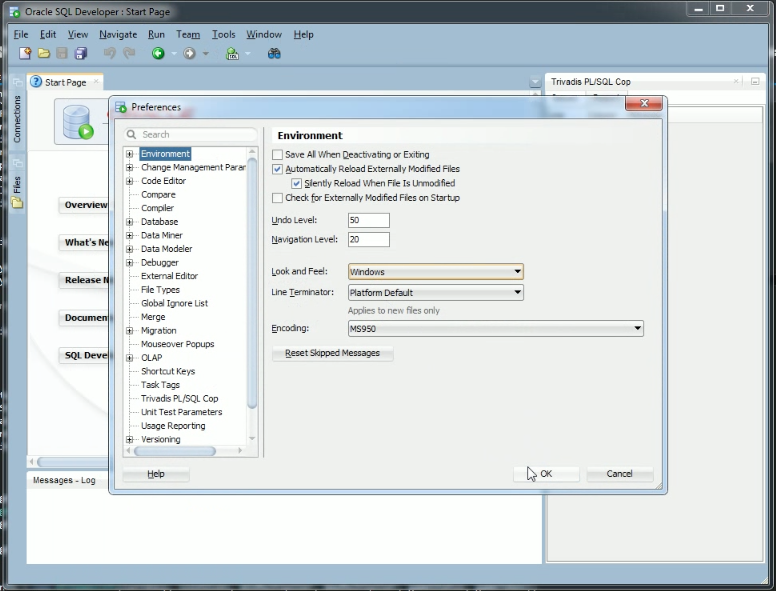Click the Start Page help icon on tab
Screen dimensions: 776x591
click(x=36, y=82)
